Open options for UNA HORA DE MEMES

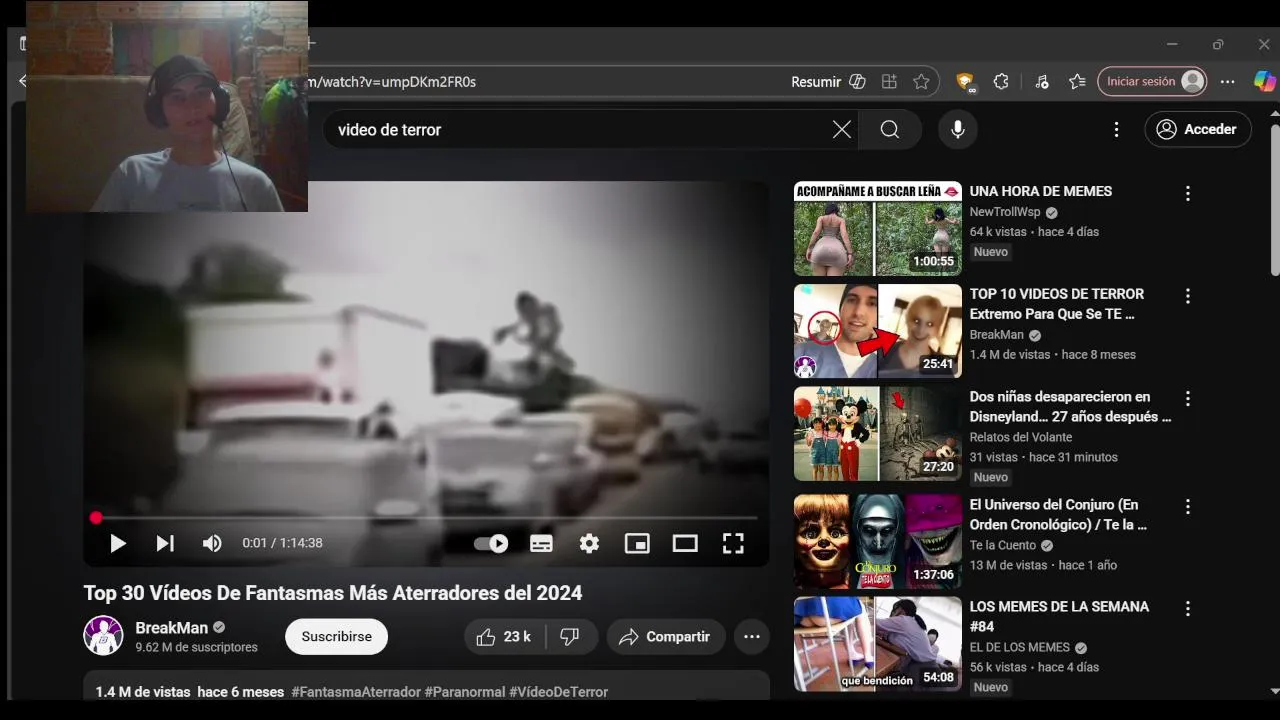pos(1188,193)
